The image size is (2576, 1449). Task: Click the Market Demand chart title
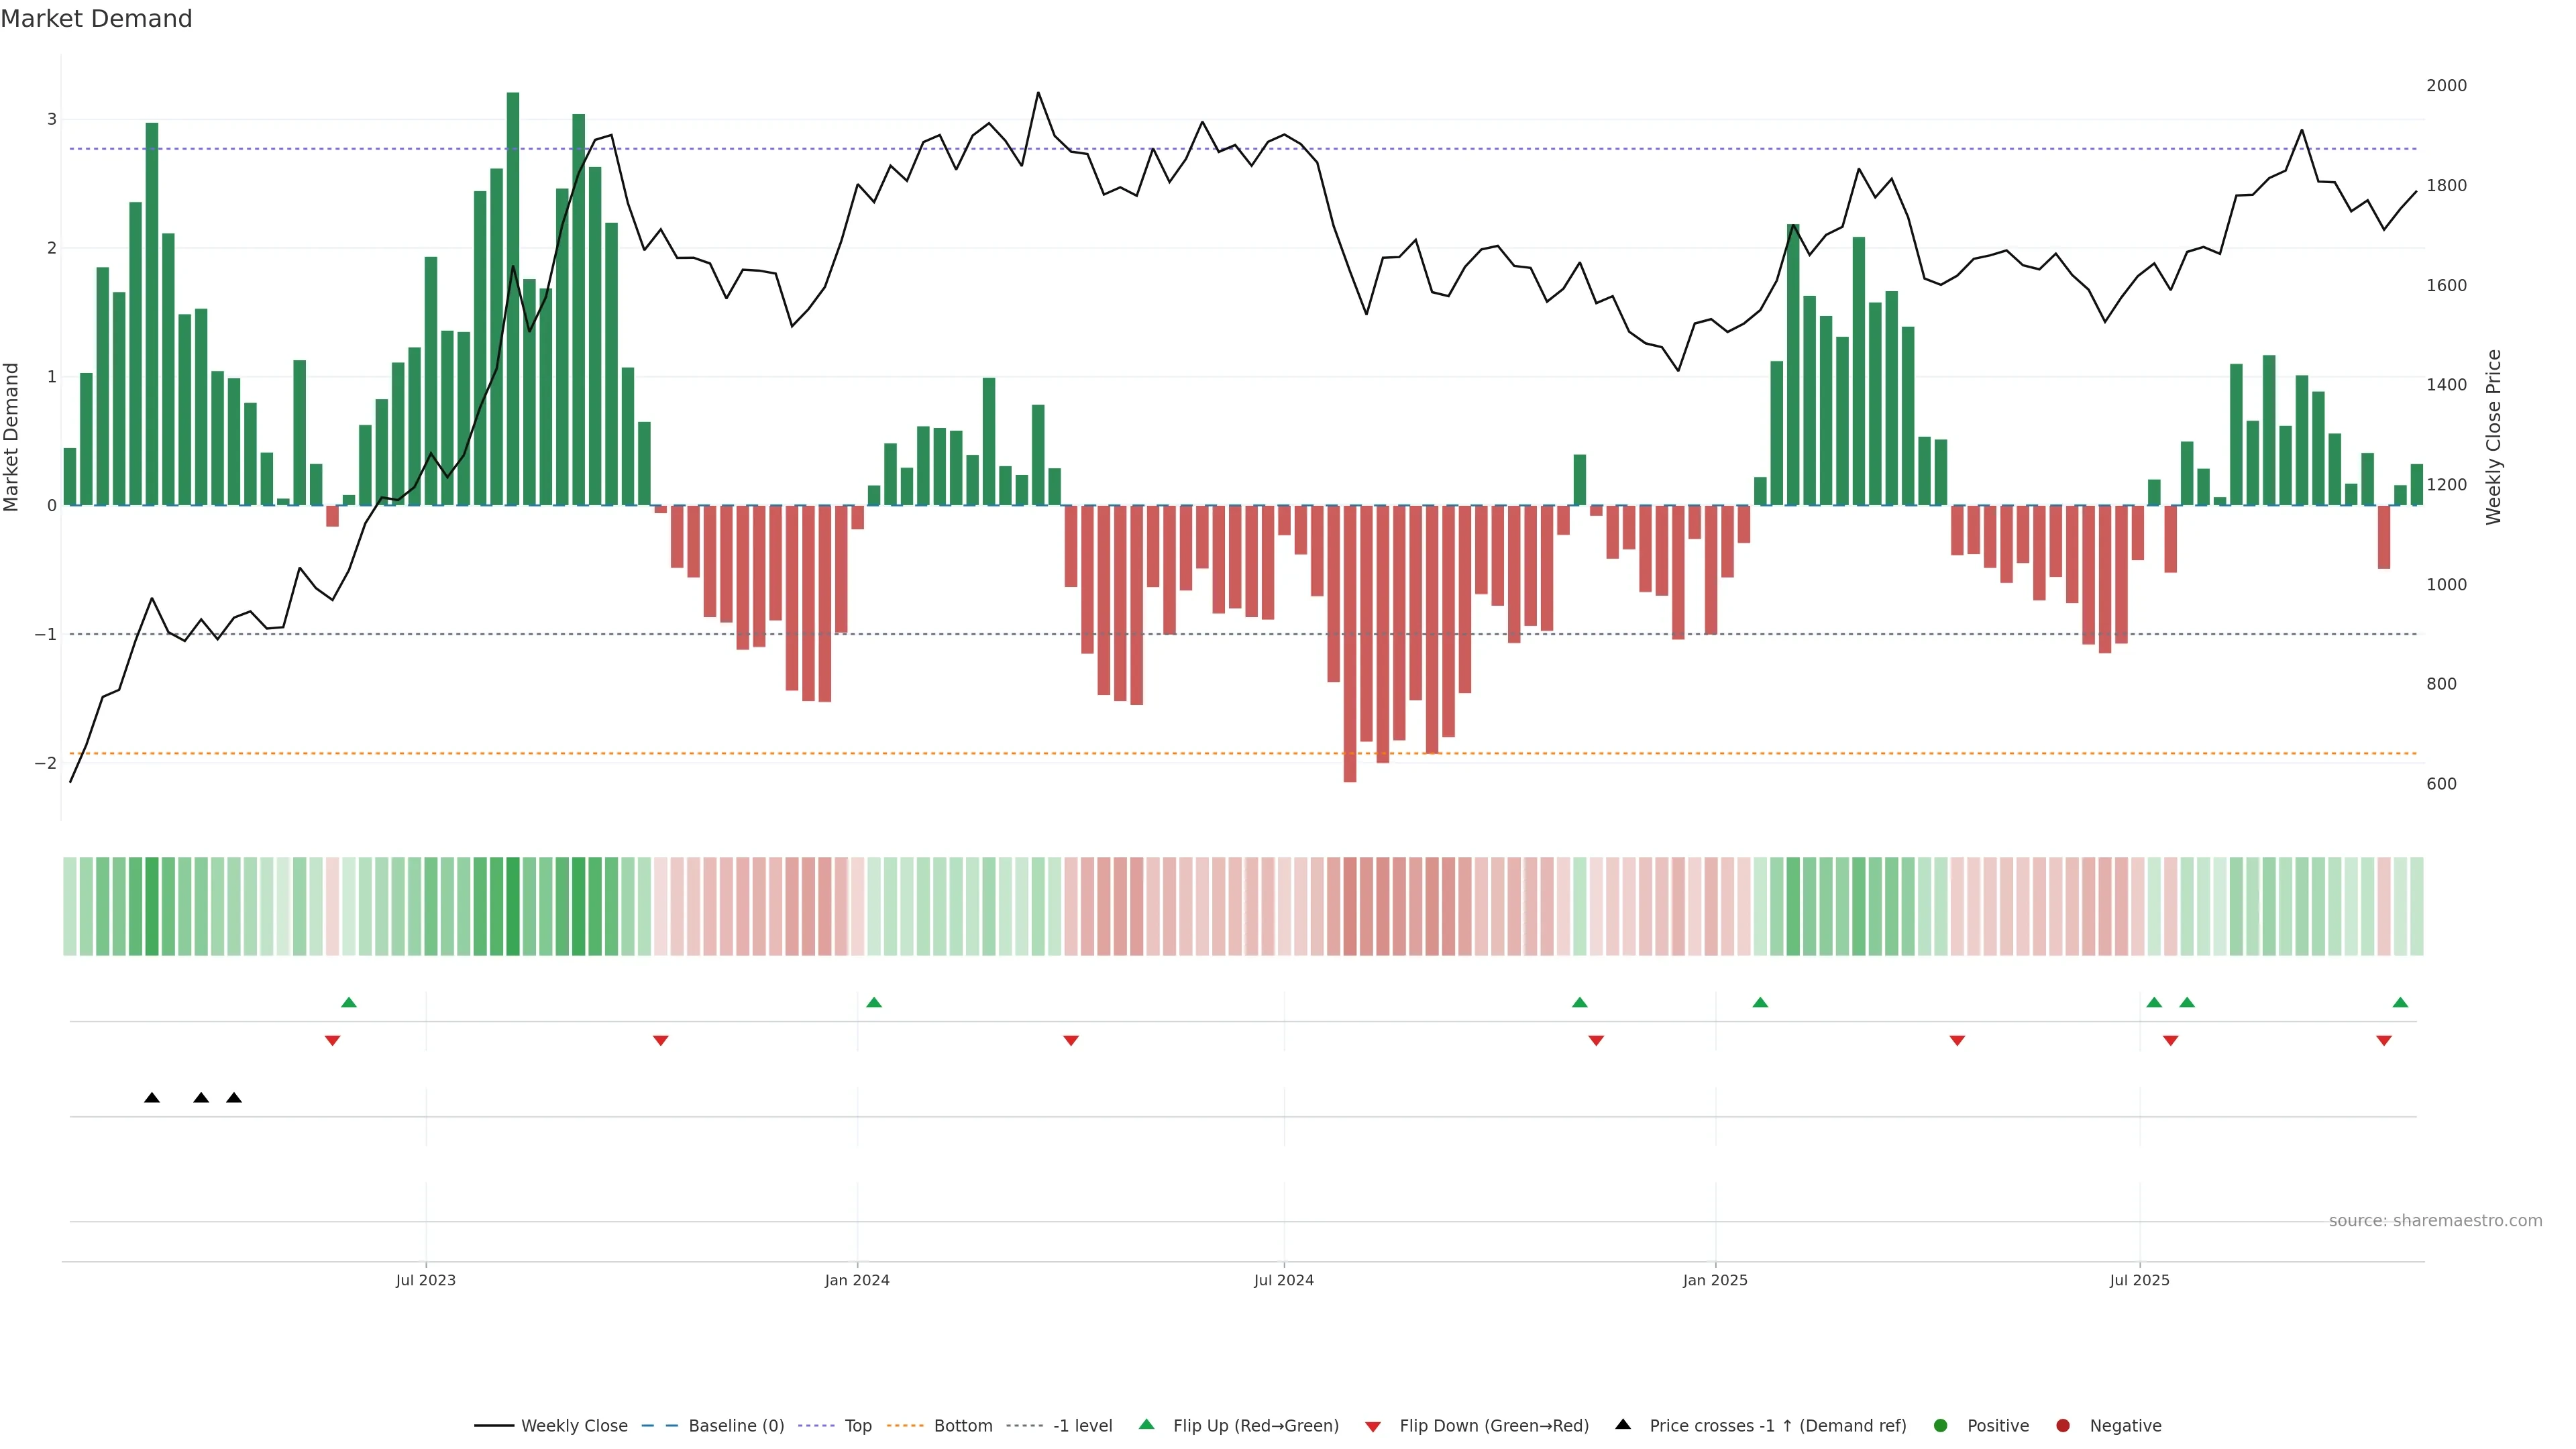coord(96,19)
